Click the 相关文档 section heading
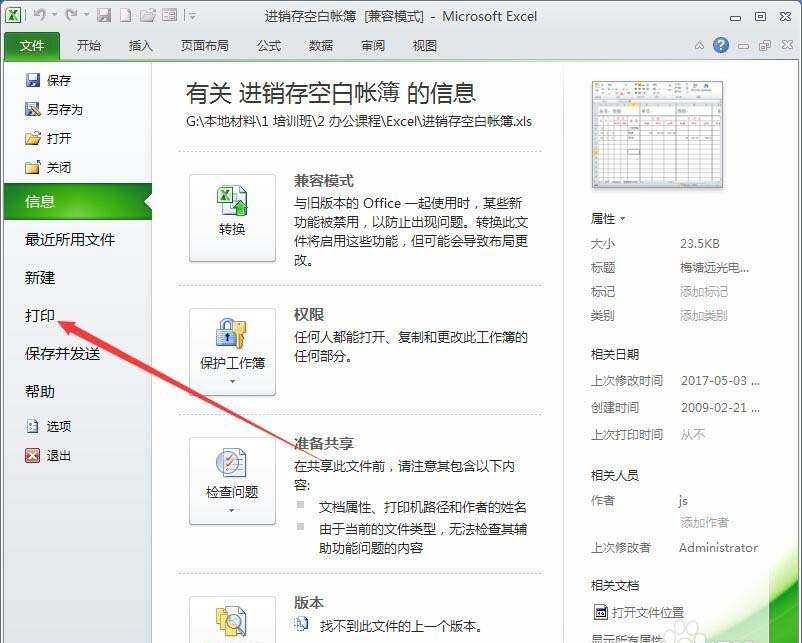The height and width of the screenshot is (643, 802). [615, 585]
